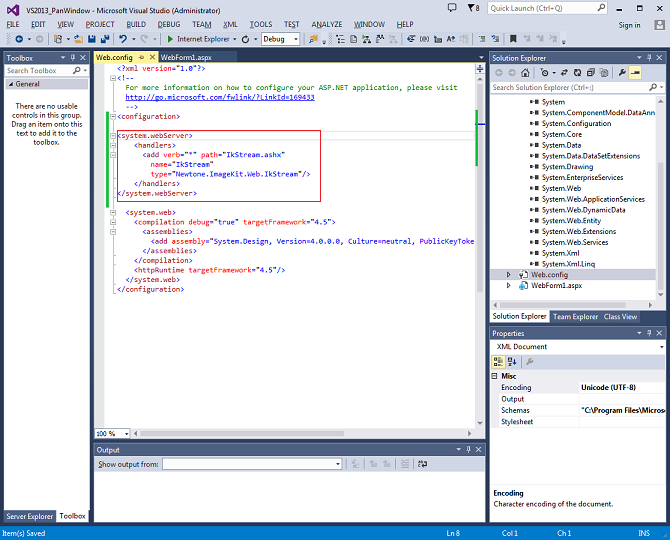Open Properties using the wrench icon in Solution Explorer
The height and width of the screenshot is (540, 670).
[622, 73]
